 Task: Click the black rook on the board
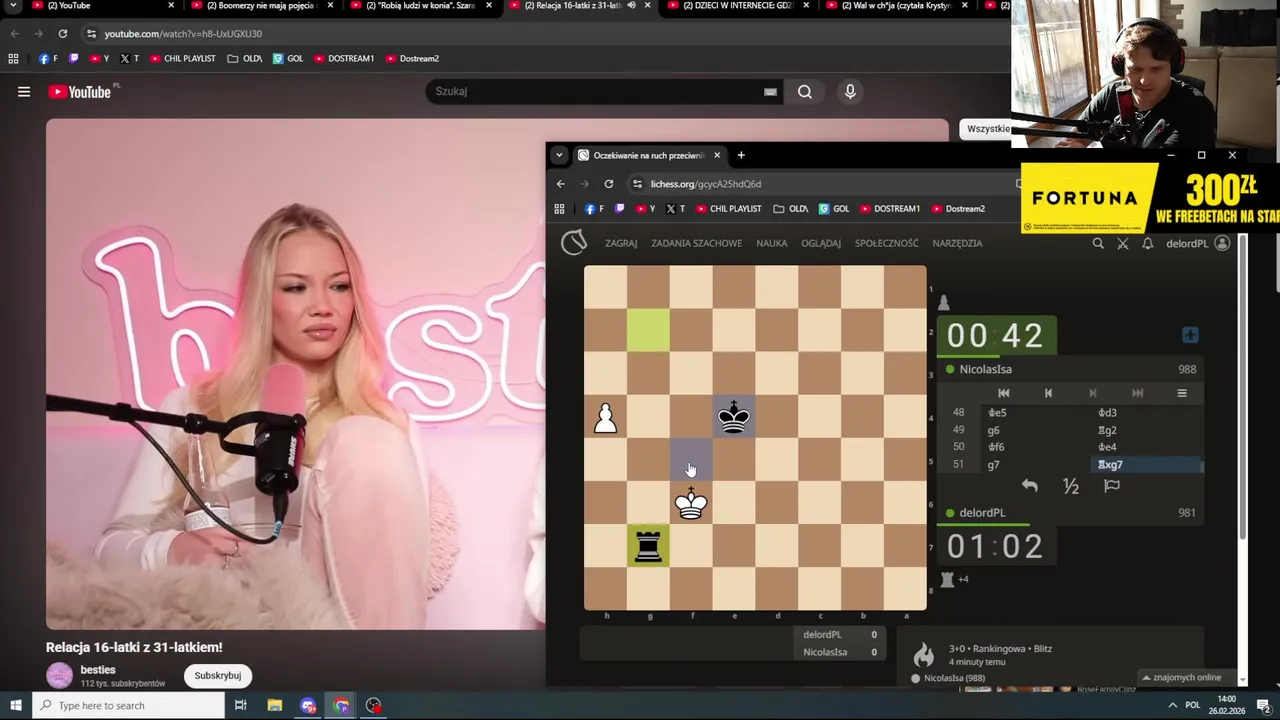pos(648,546)
